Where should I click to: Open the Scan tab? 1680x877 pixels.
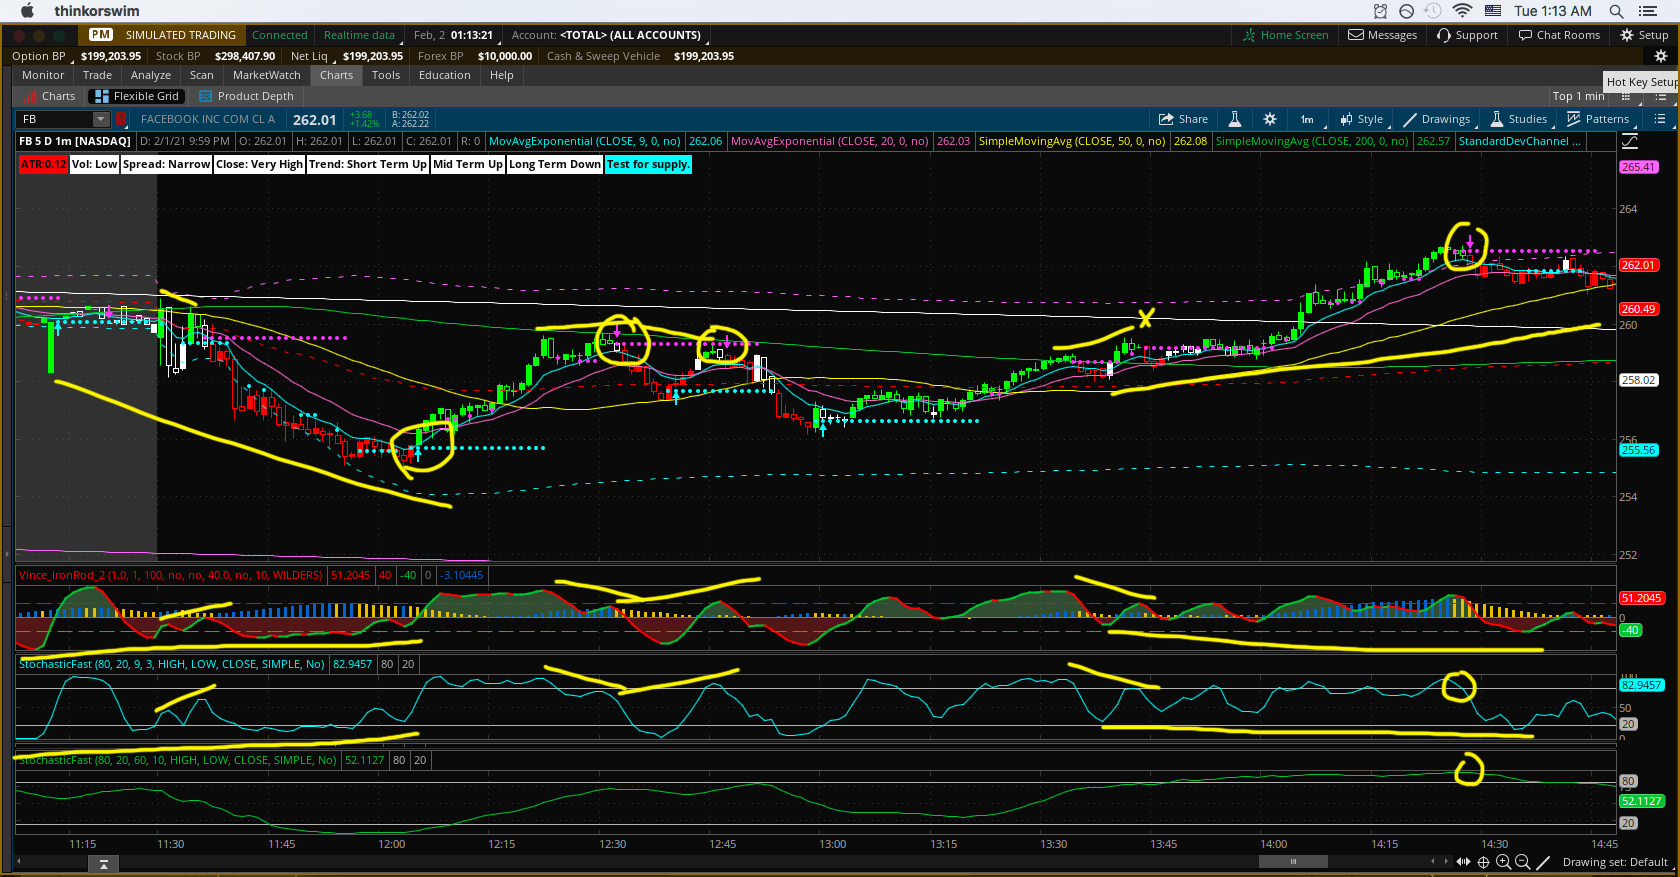point(201,75)
